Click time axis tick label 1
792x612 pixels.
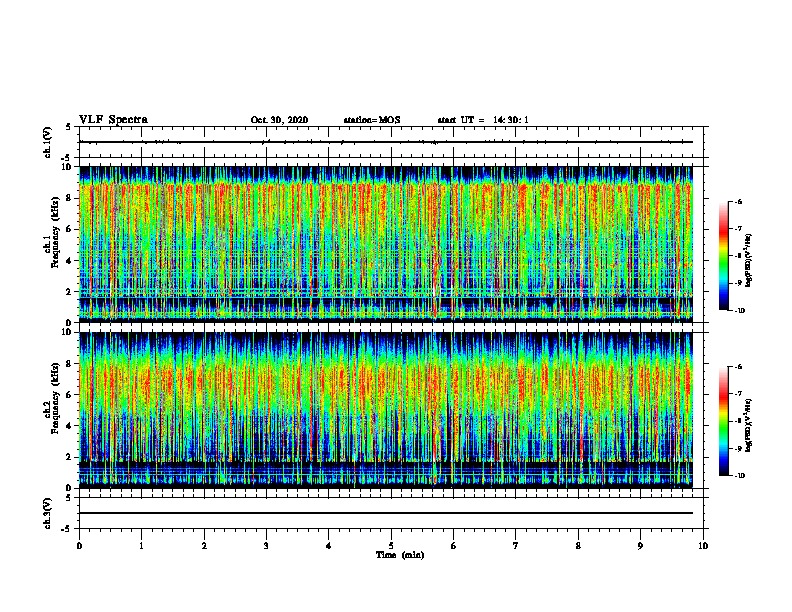click(x=141, y=546)
